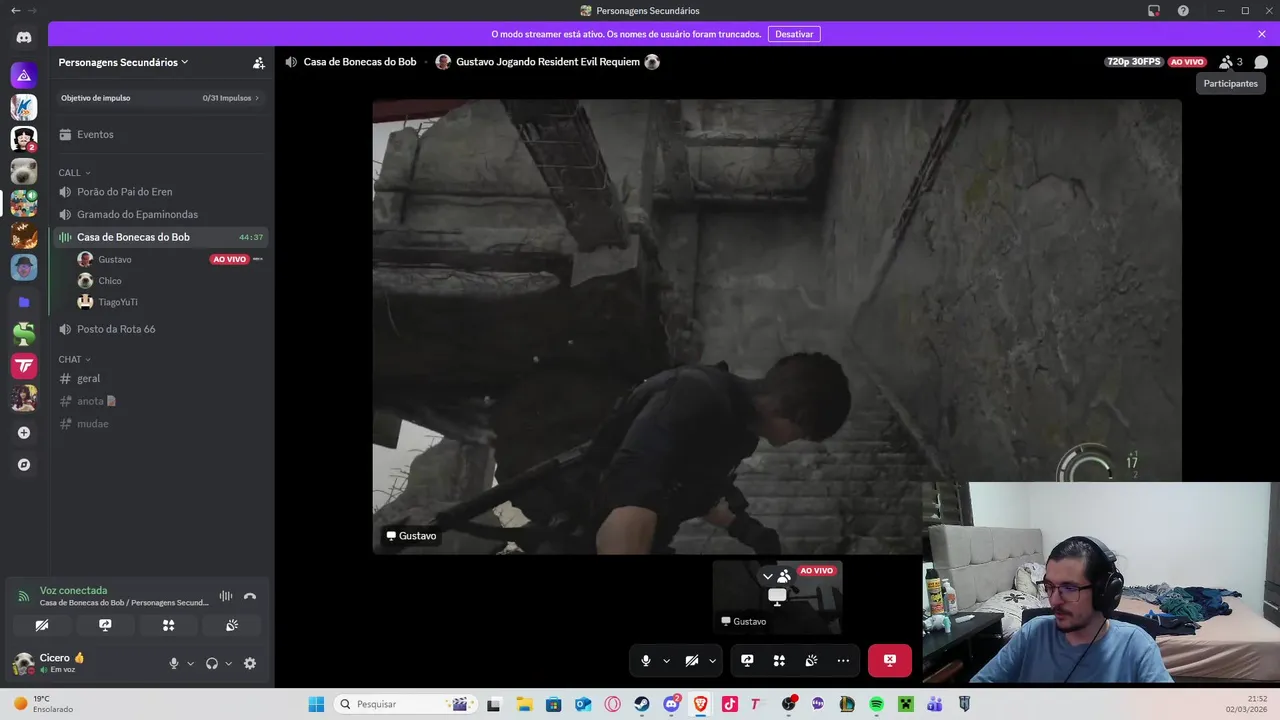The height and width of the screenshot is (720, 1280).
Task: Open microphone options arrow in control bar
Action: 666,661
